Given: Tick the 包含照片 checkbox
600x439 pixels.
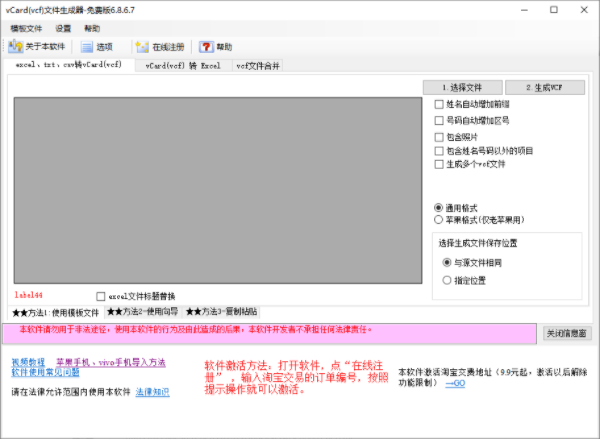Looking at the screenshot, I should [x=439, y=137].
